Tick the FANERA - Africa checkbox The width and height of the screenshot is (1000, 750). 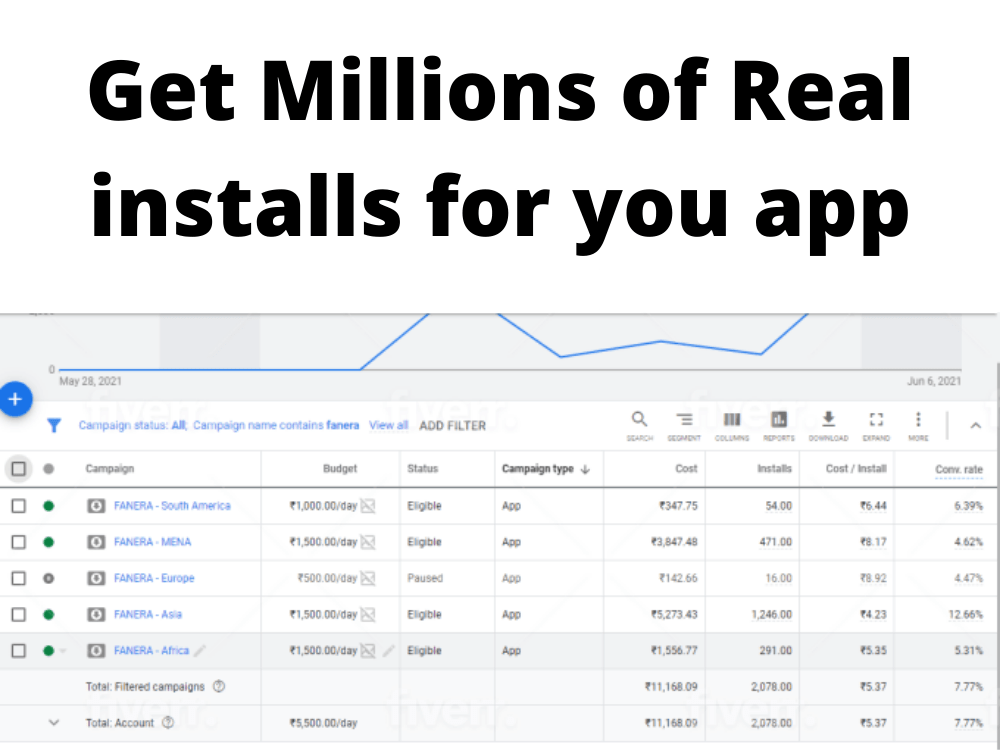[x=18, y=651]
